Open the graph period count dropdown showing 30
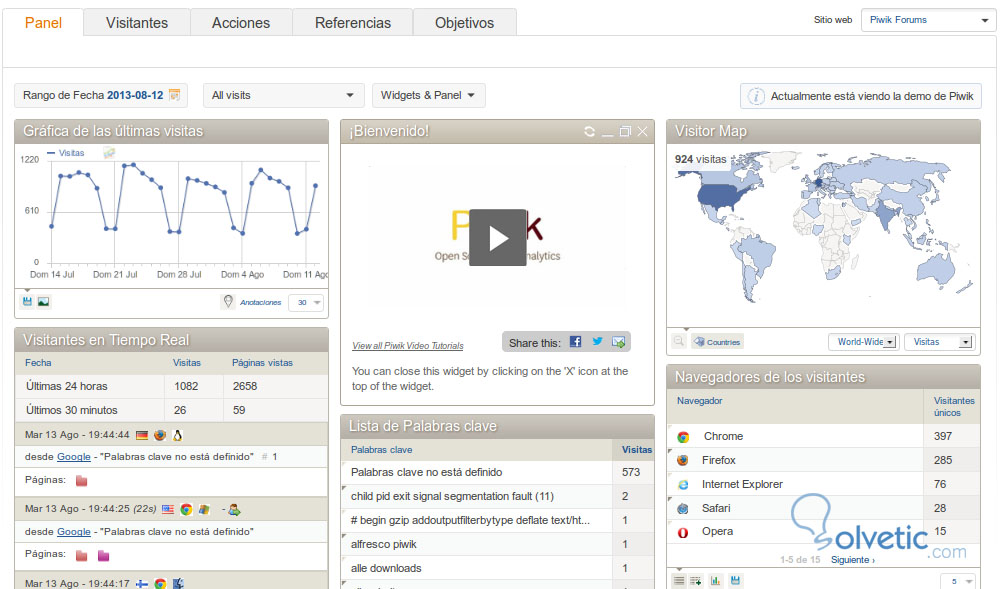This screenshot has width=1003, height=589. [306, 302]
